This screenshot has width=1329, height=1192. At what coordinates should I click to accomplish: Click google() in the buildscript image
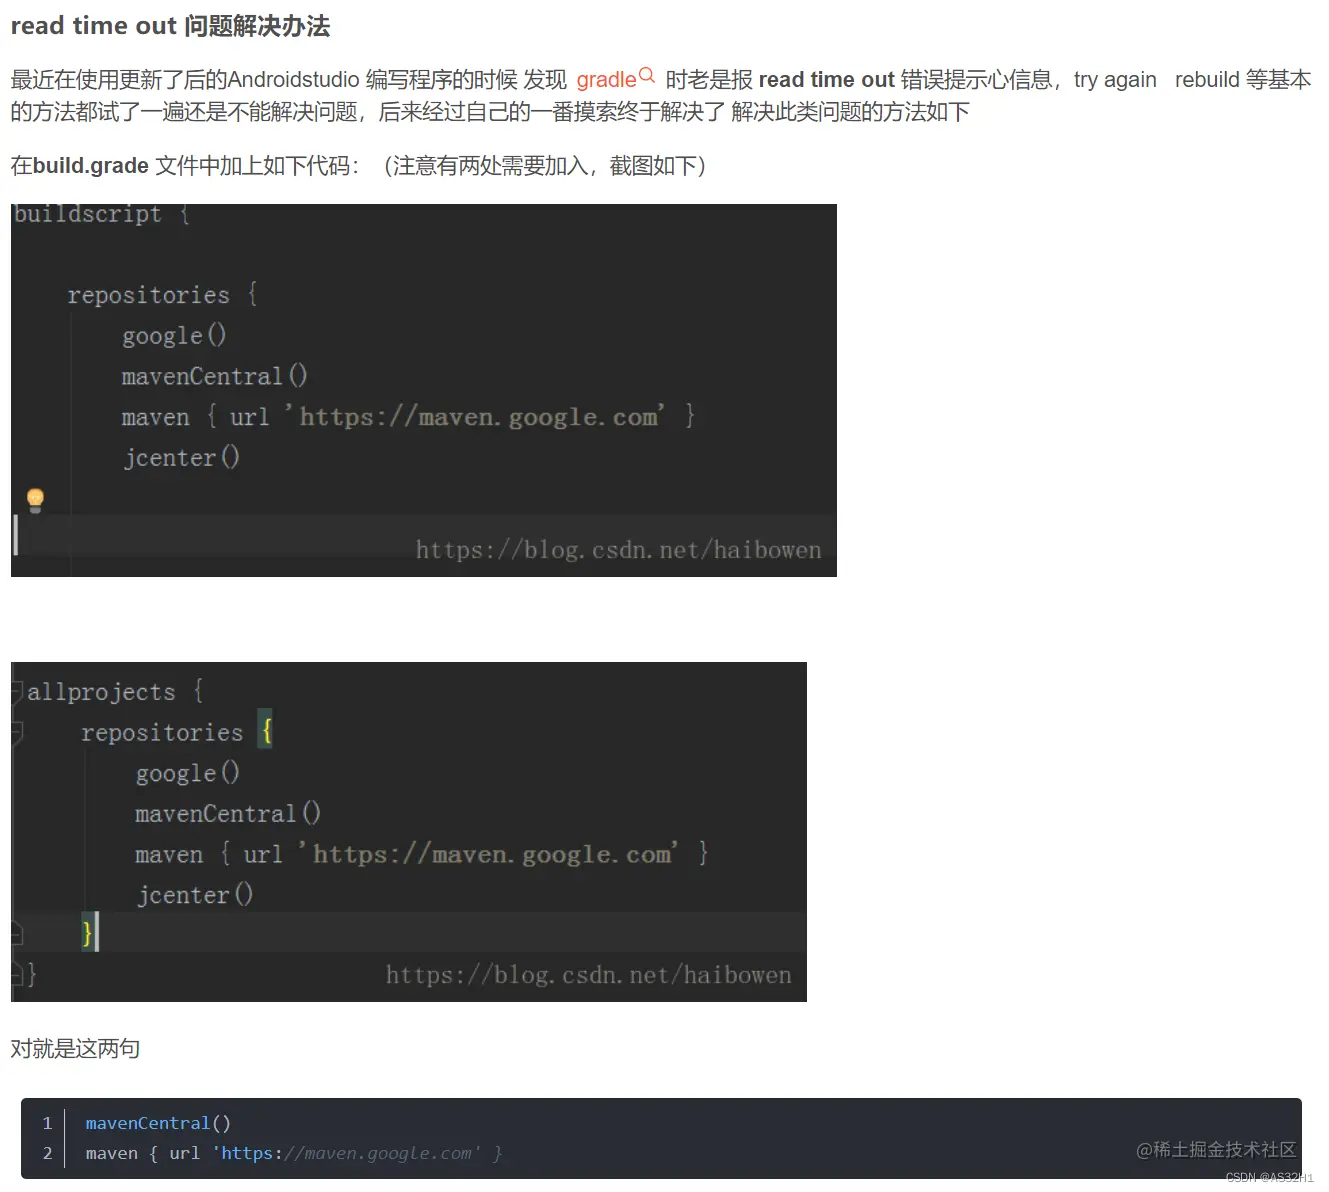click(x=174, y=335)
